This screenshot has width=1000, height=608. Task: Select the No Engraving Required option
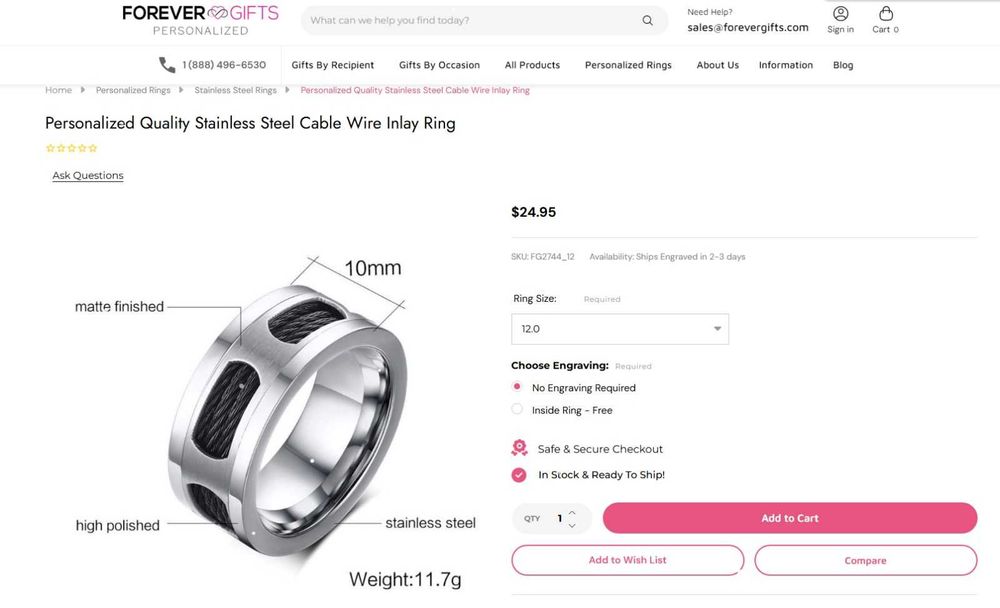click(x=517, y=387)
